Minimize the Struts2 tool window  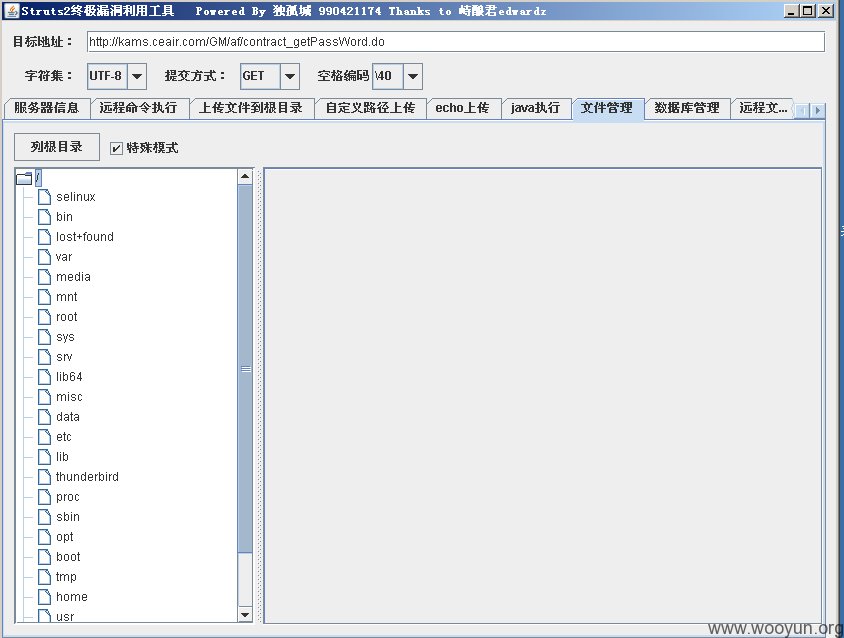(791, 10)
